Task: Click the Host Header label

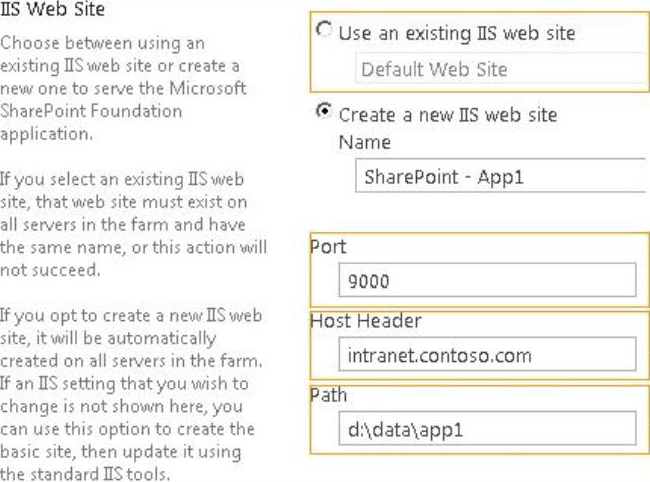Action: tap(366, 320)
